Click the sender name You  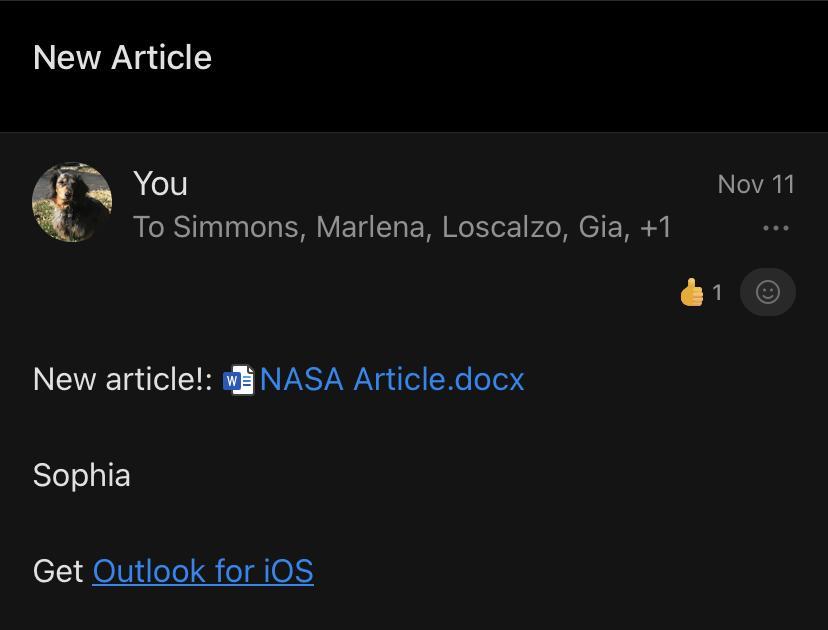[160, 184]
